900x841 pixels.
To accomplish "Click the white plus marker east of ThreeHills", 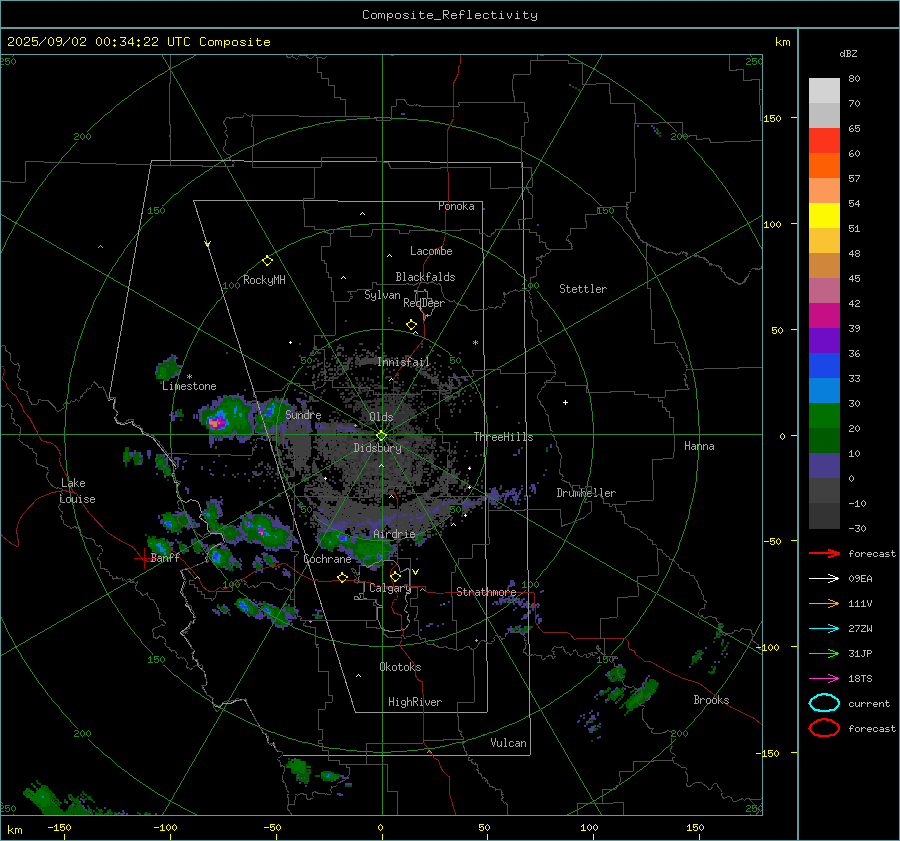I will click(565, 402).
